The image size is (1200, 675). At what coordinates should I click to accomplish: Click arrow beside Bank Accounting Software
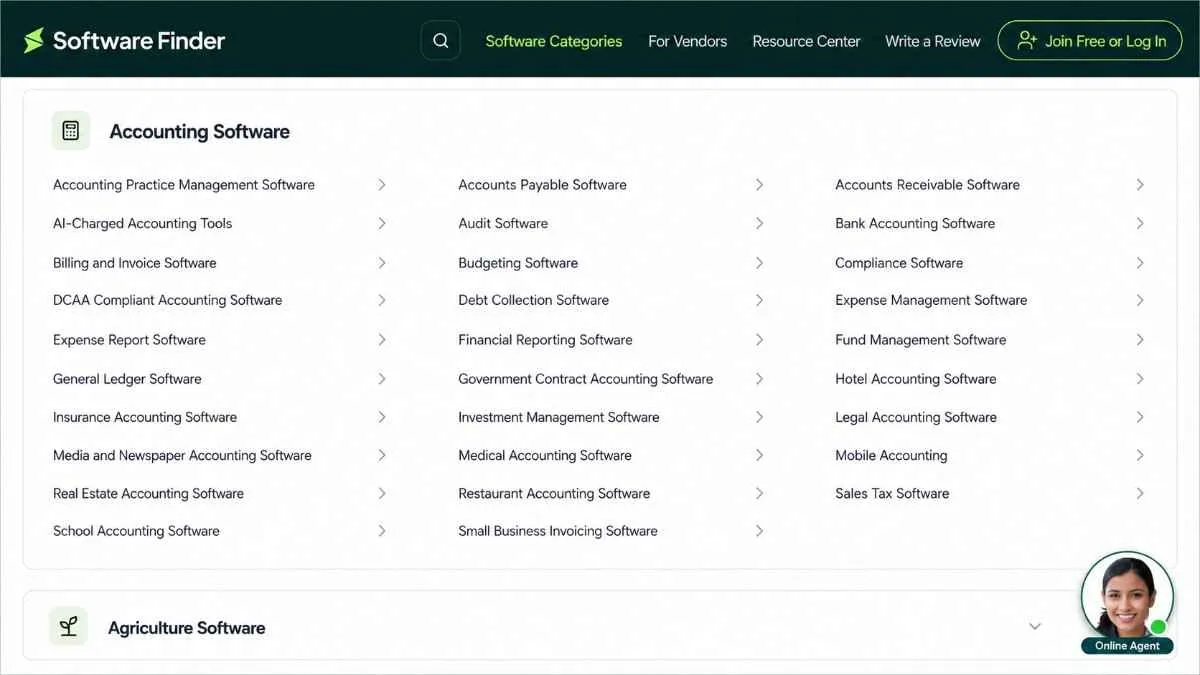tap(1140, 224)
